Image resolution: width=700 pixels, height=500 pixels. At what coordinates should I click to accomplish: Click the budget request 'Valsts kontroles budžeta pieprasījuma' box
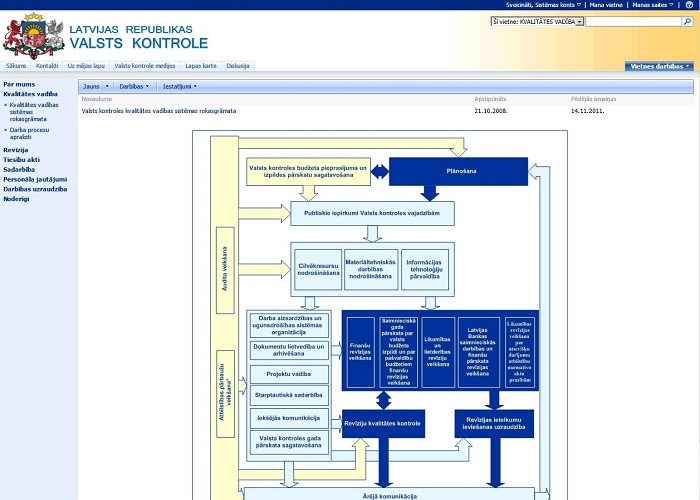click(x=308, y=171)
